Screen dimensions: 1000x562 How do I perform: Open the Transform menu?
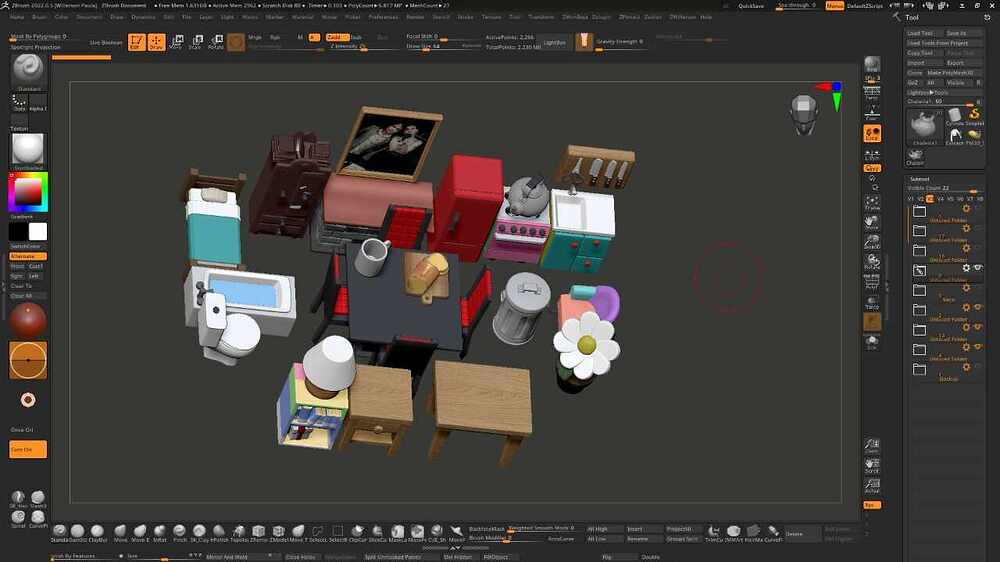tap(541, 17)
